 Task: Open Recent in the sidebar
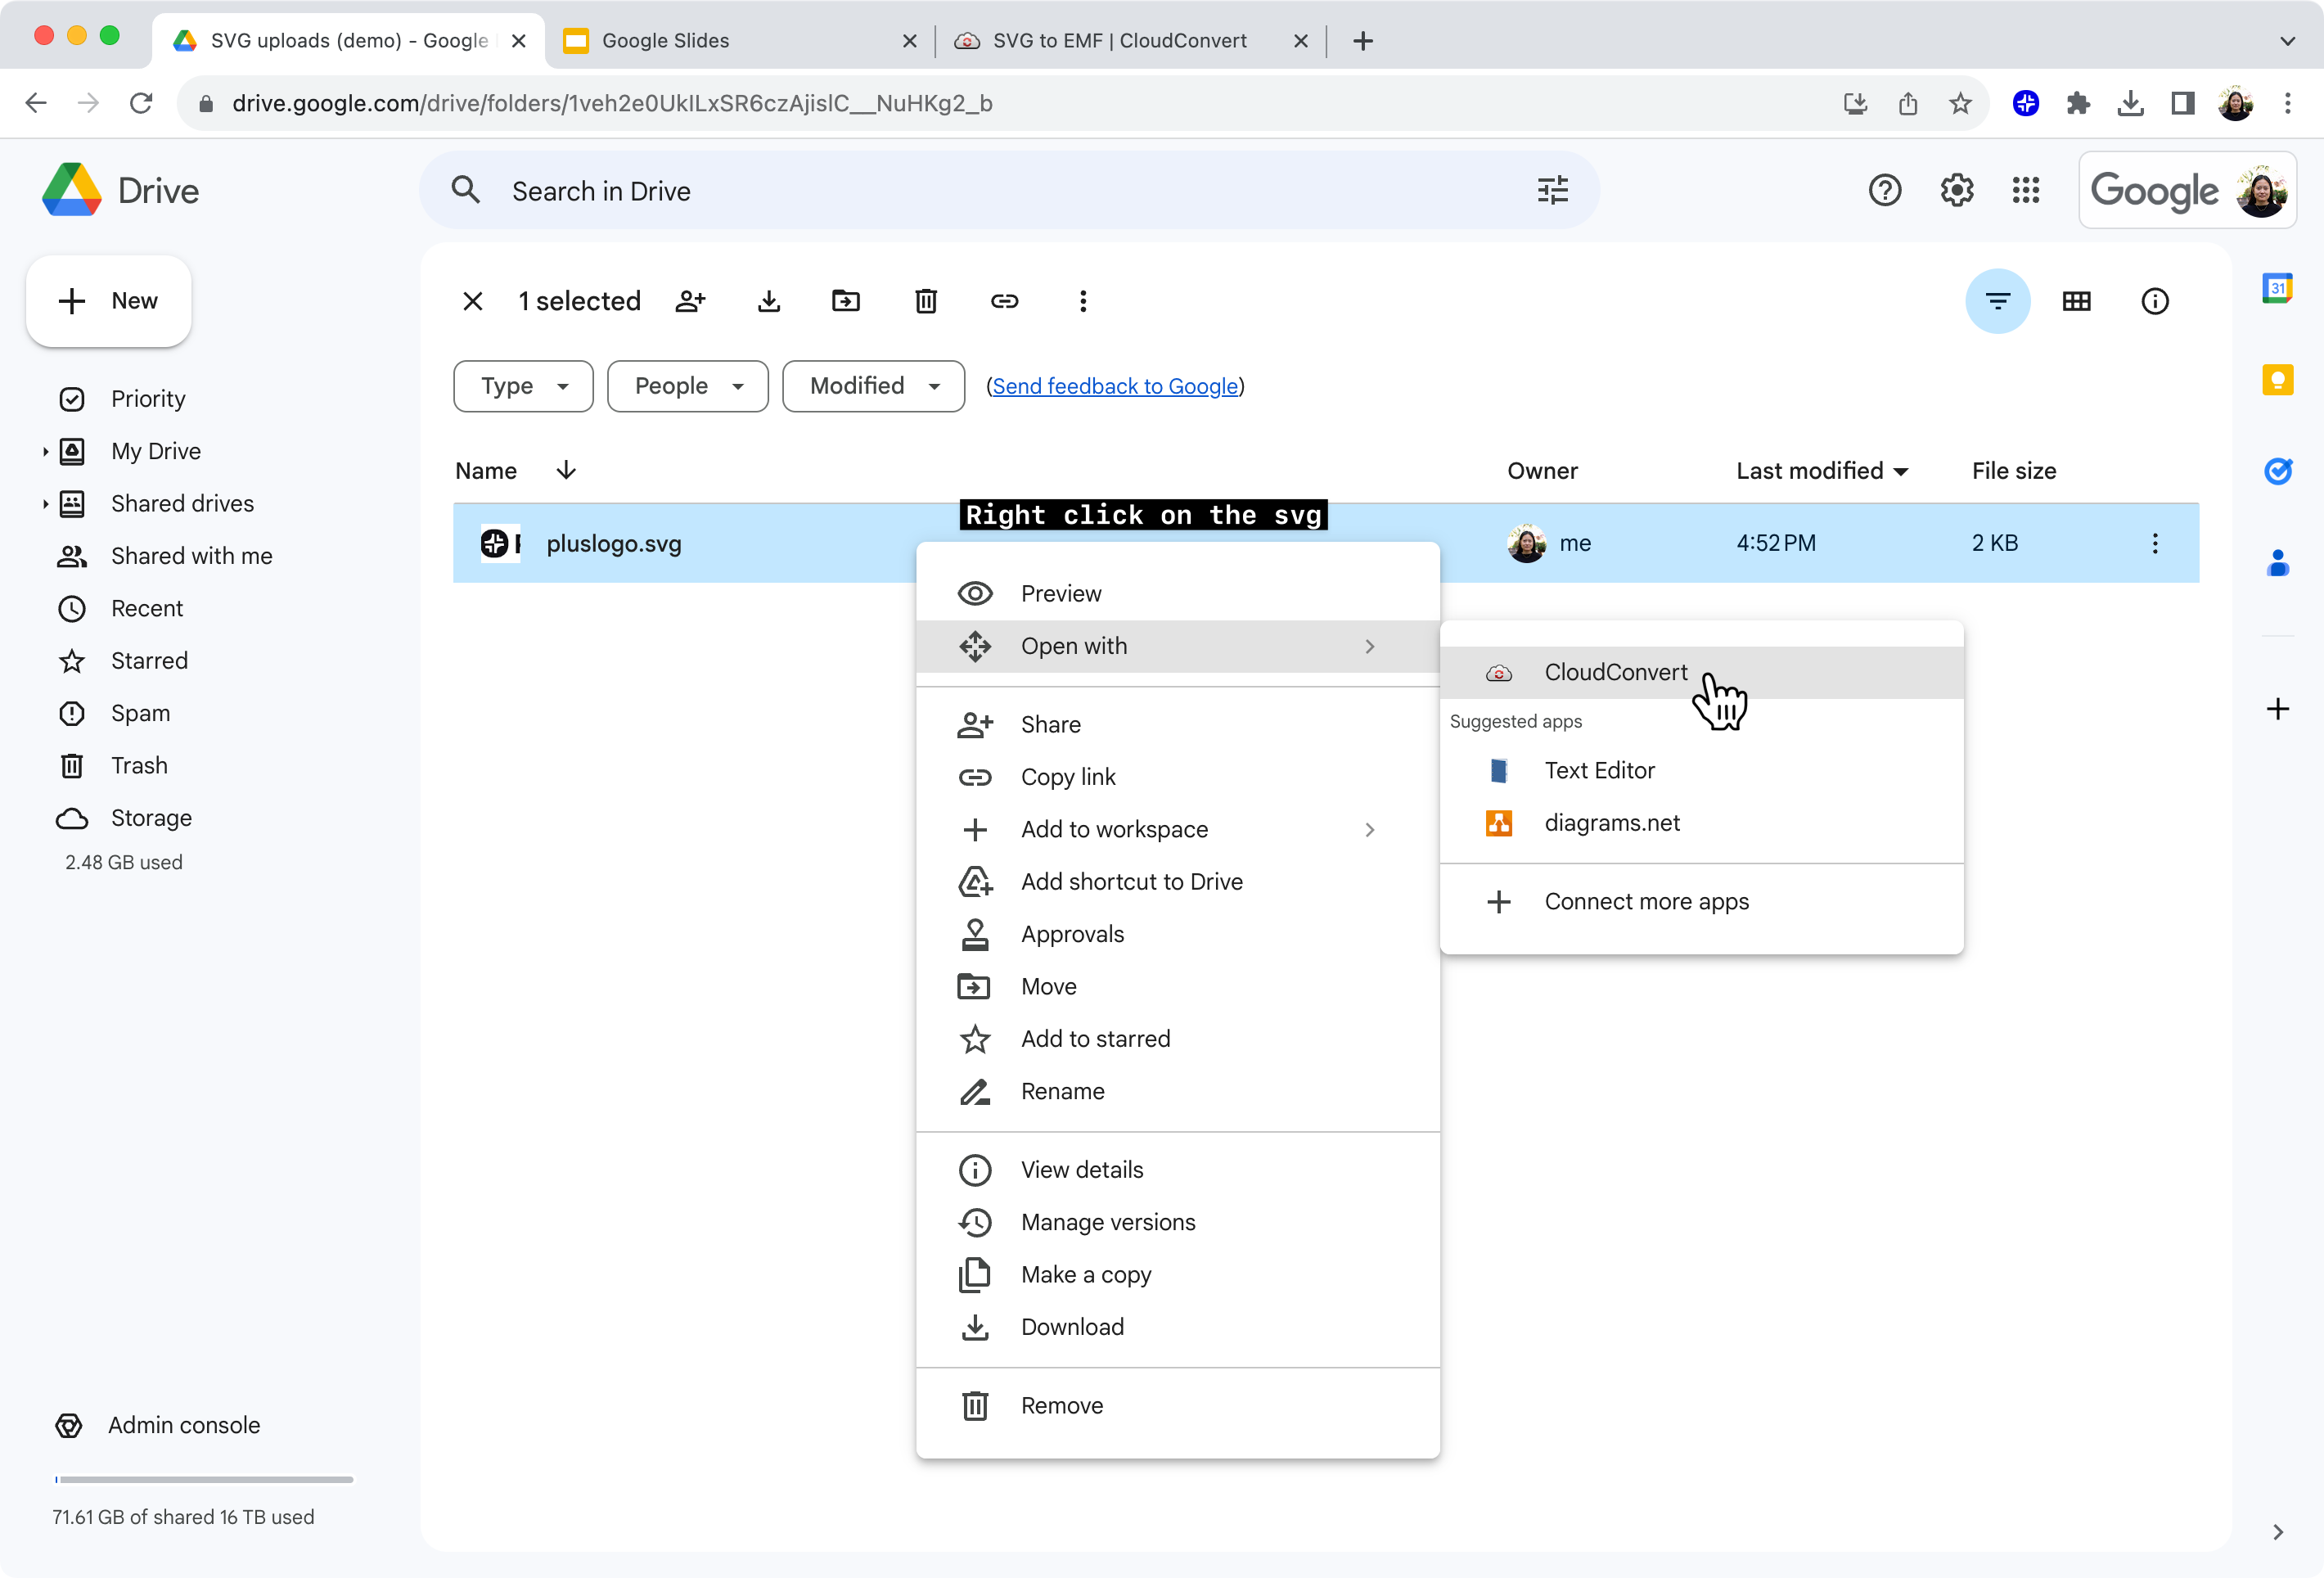pos(147,608)
